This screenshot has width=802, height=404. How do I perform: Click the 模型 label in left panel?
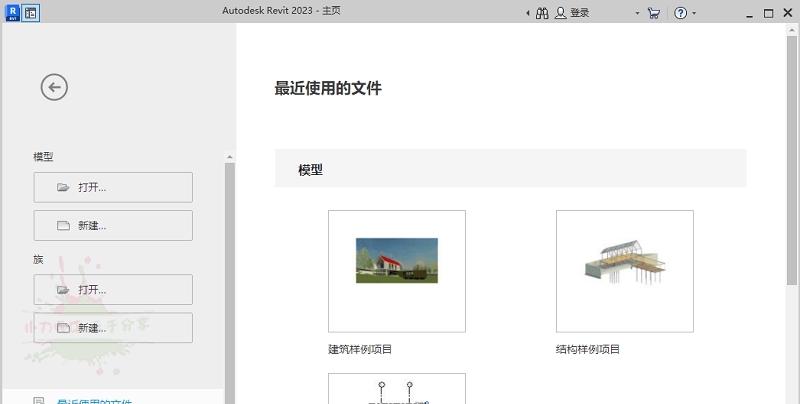pos(43,157)
